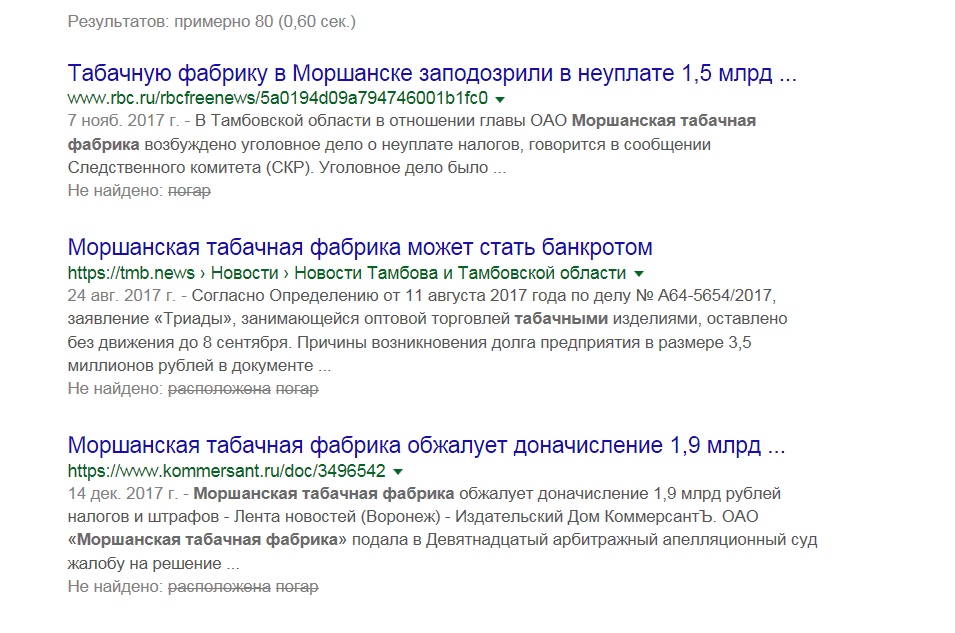The image size is (955, 633).
Task: Expand dropdown arrow next to kommersant.ru URL
Action: 398,472
